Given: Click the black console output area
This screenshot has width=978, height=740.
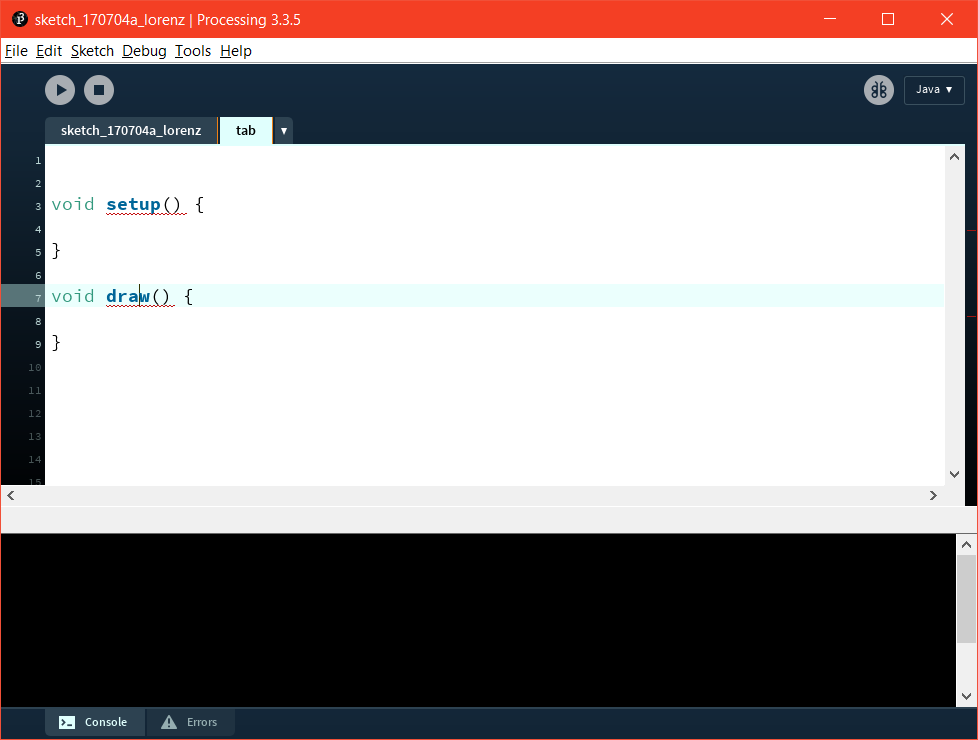Looking at the screenshot, I should click(x=478, y=620).
